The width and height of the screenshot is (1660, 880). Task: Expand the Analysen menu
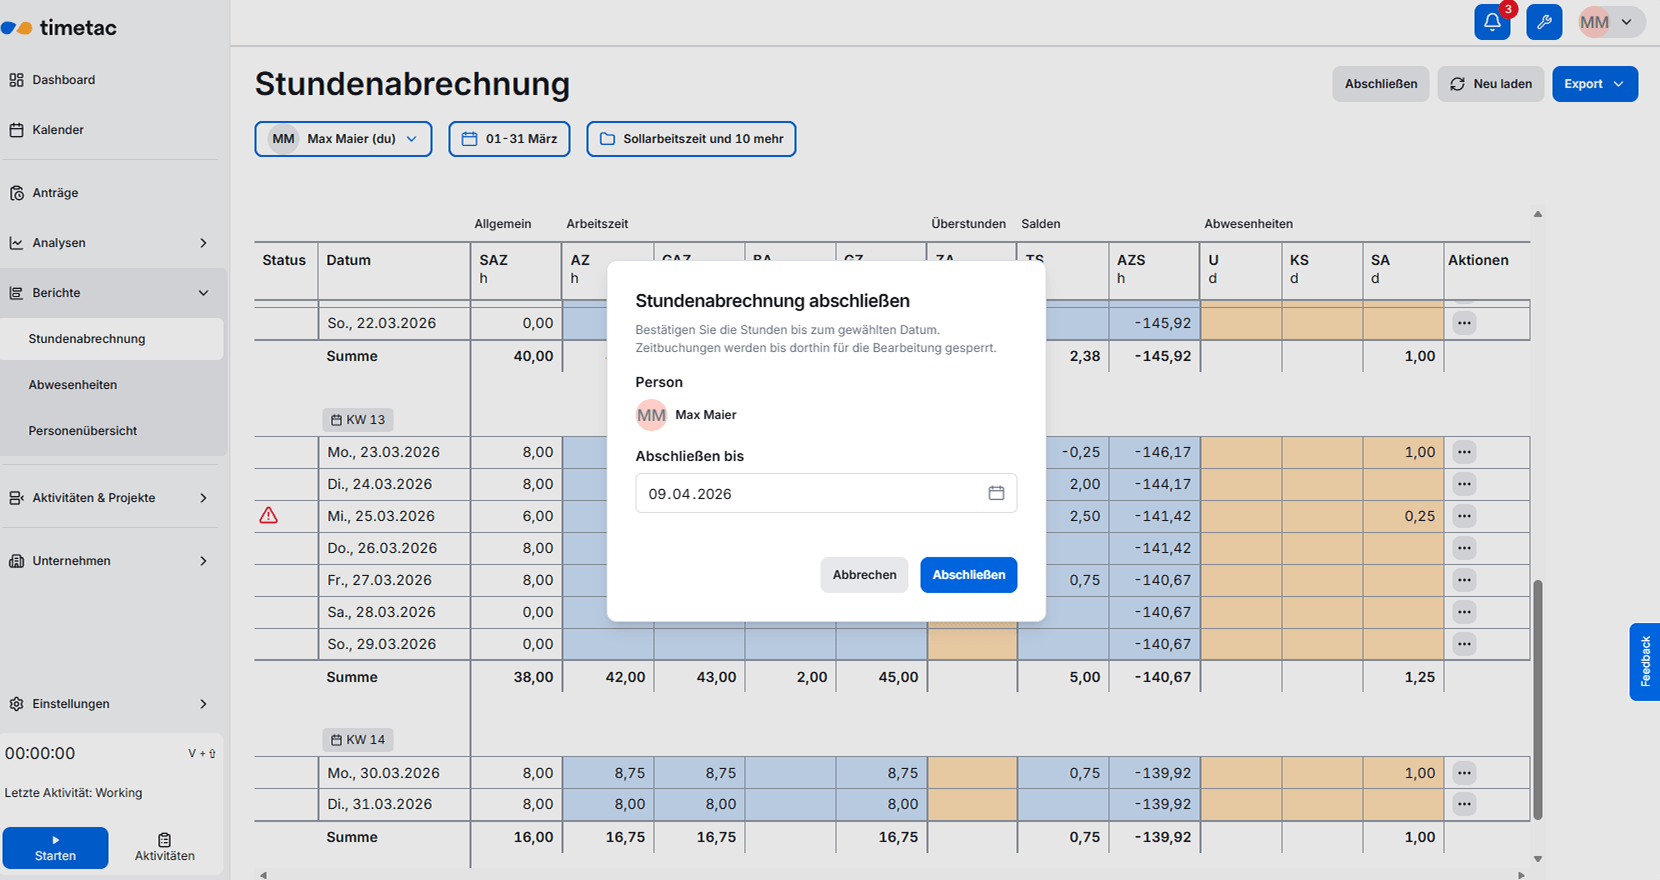pos(112,243)
